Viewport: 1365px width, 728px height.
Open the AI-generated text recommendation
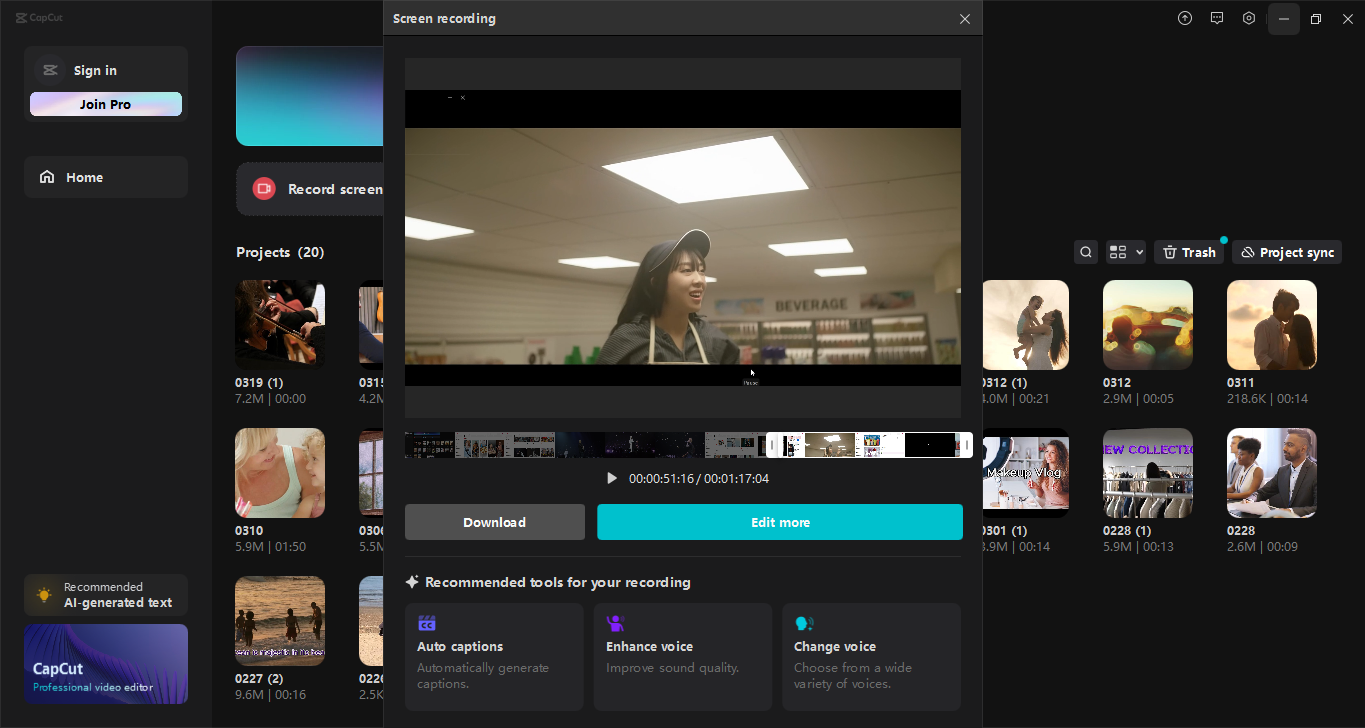105,594
